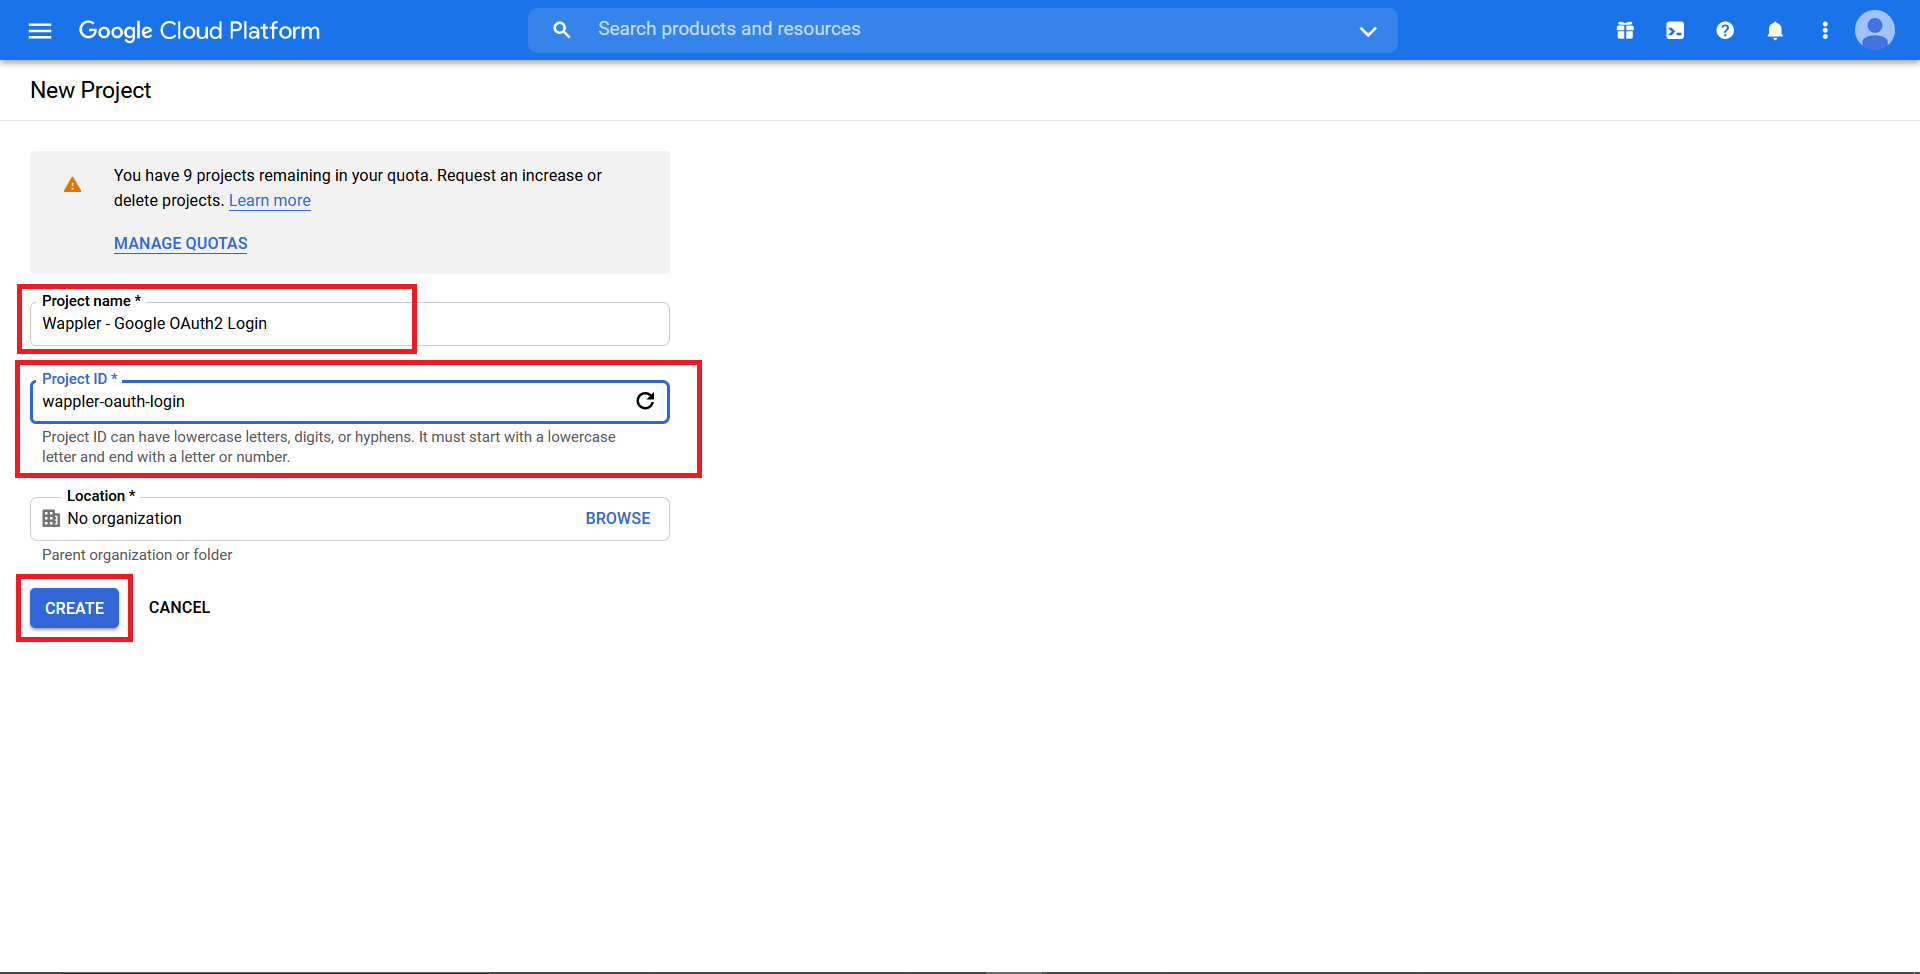Click the New Project heading

pos(91,90)
